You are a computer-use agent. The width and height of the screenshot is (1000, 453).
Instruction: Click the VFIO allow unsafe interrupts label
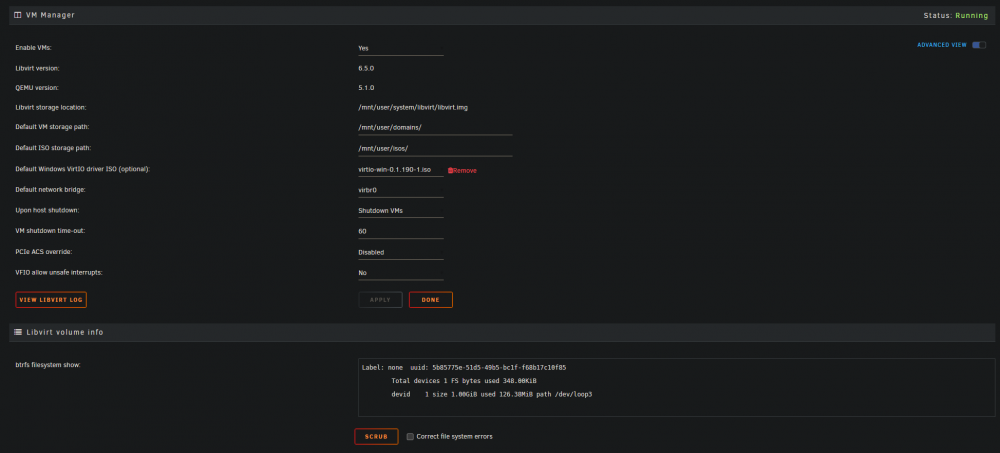tap(59, 272)
